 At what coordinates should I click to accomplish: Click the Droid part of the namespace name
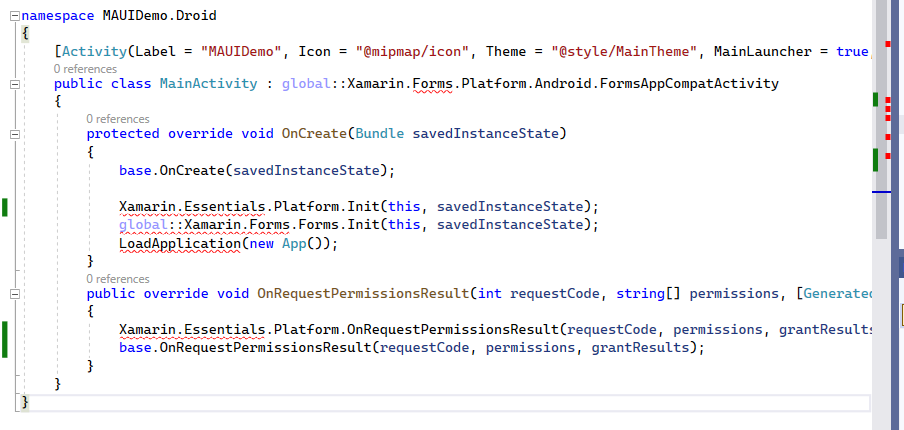[197, 16]
